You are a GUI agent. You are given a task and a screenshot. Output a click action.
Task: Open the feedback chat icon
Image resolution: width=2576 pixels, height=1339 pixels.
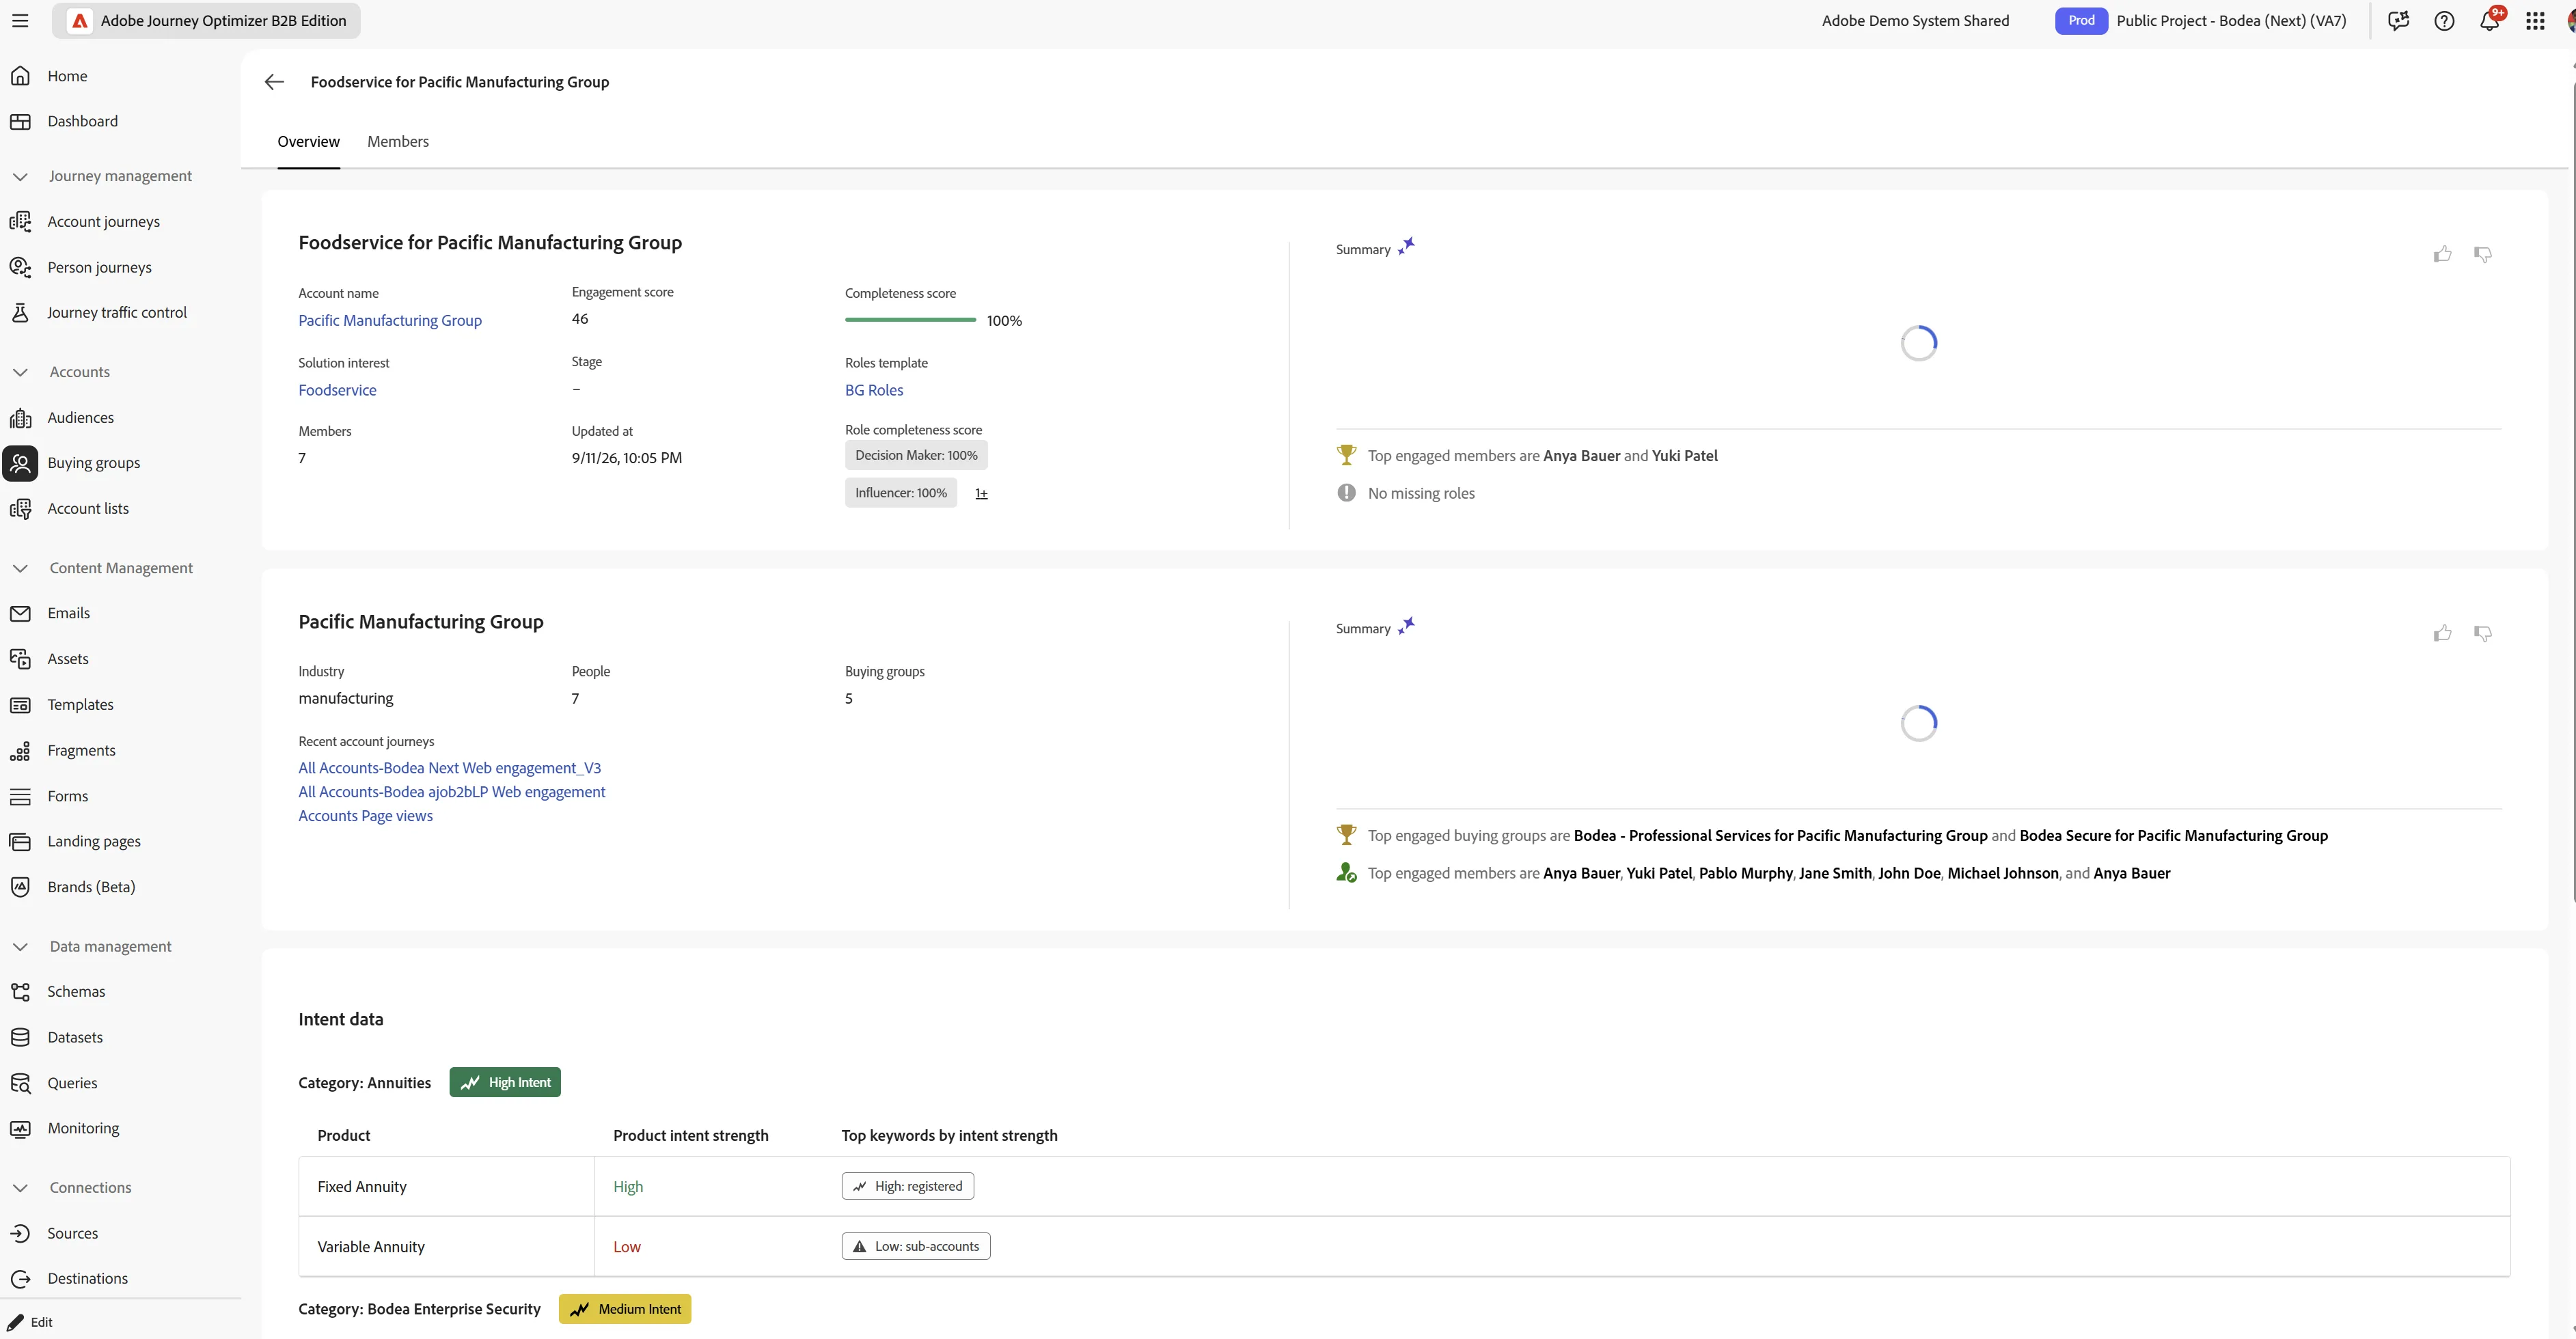point(2398,20)
